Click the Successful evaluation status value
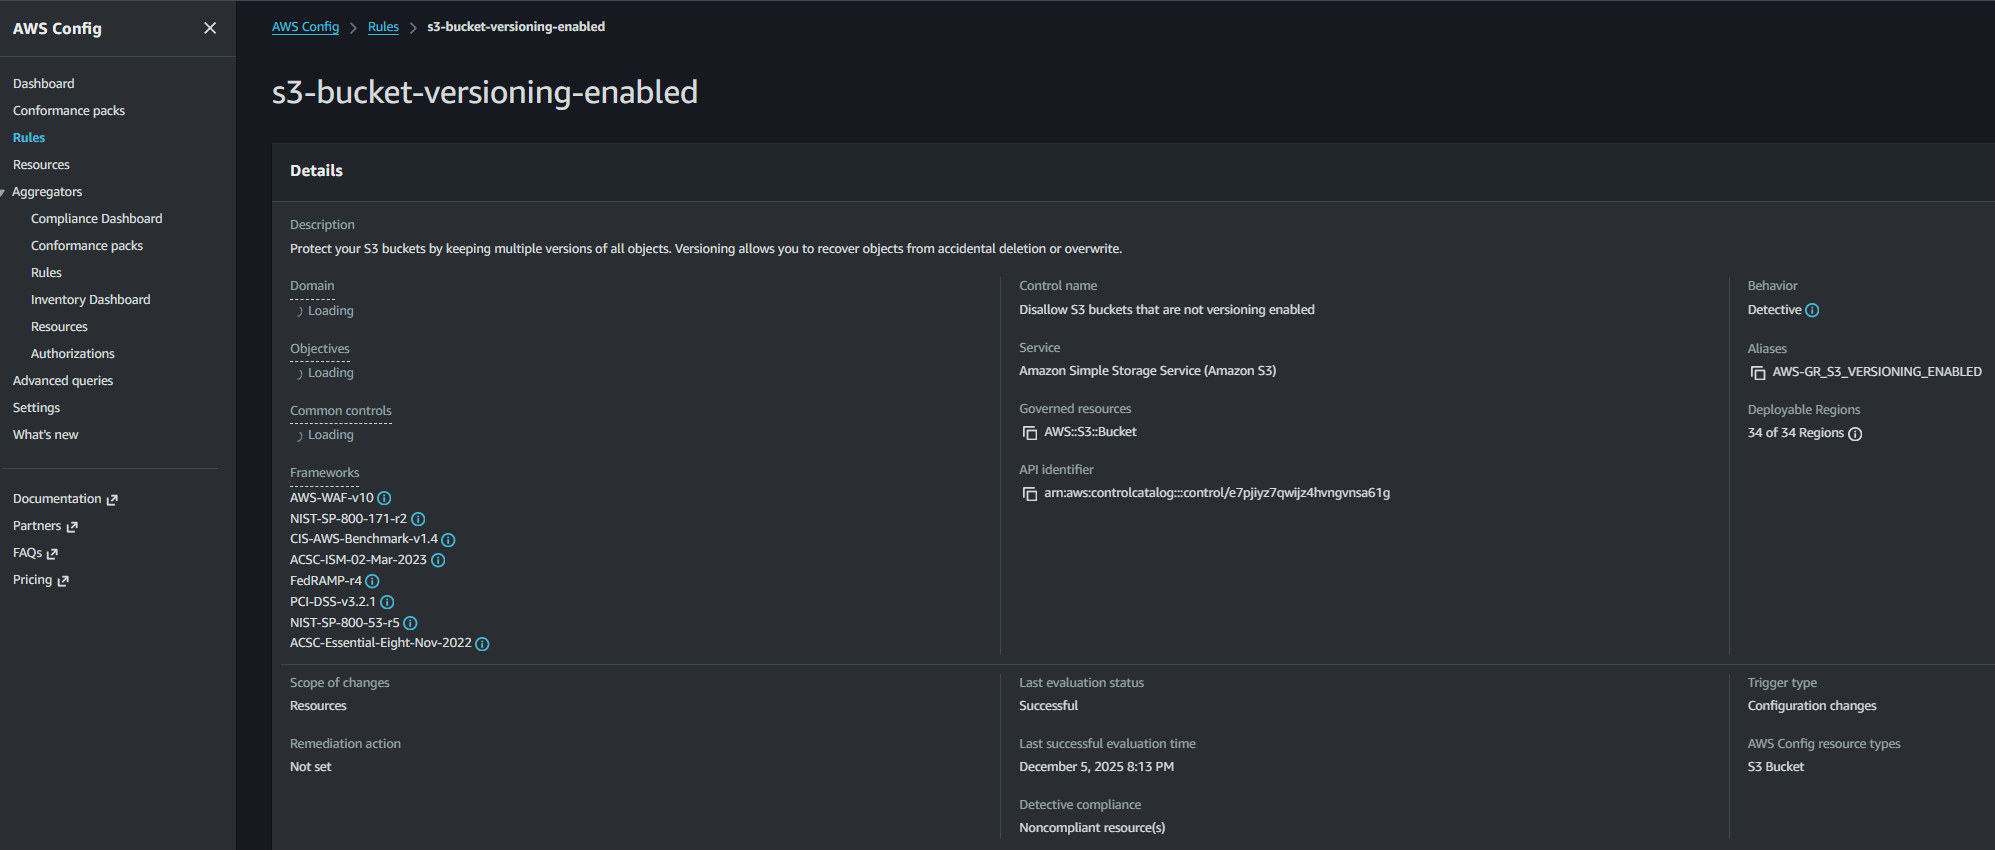Viewport: 1995px width, 850px height. point(1048,706)
